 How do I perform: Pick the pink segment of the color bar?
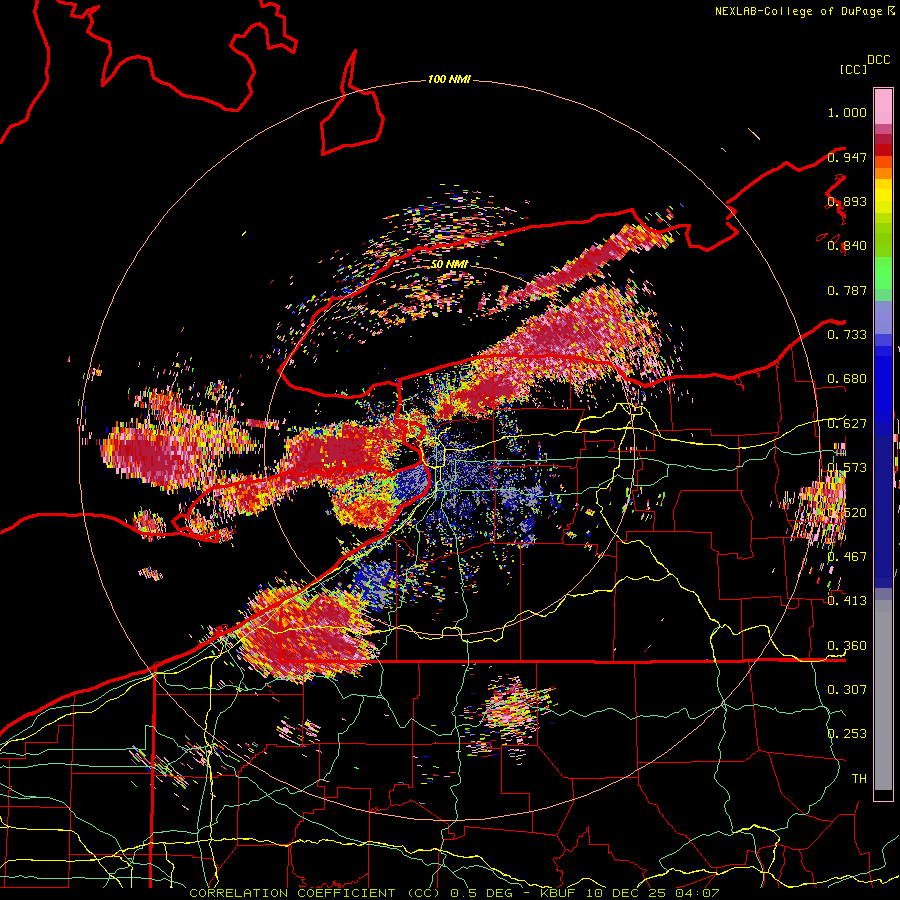click(x=883, y=107)
